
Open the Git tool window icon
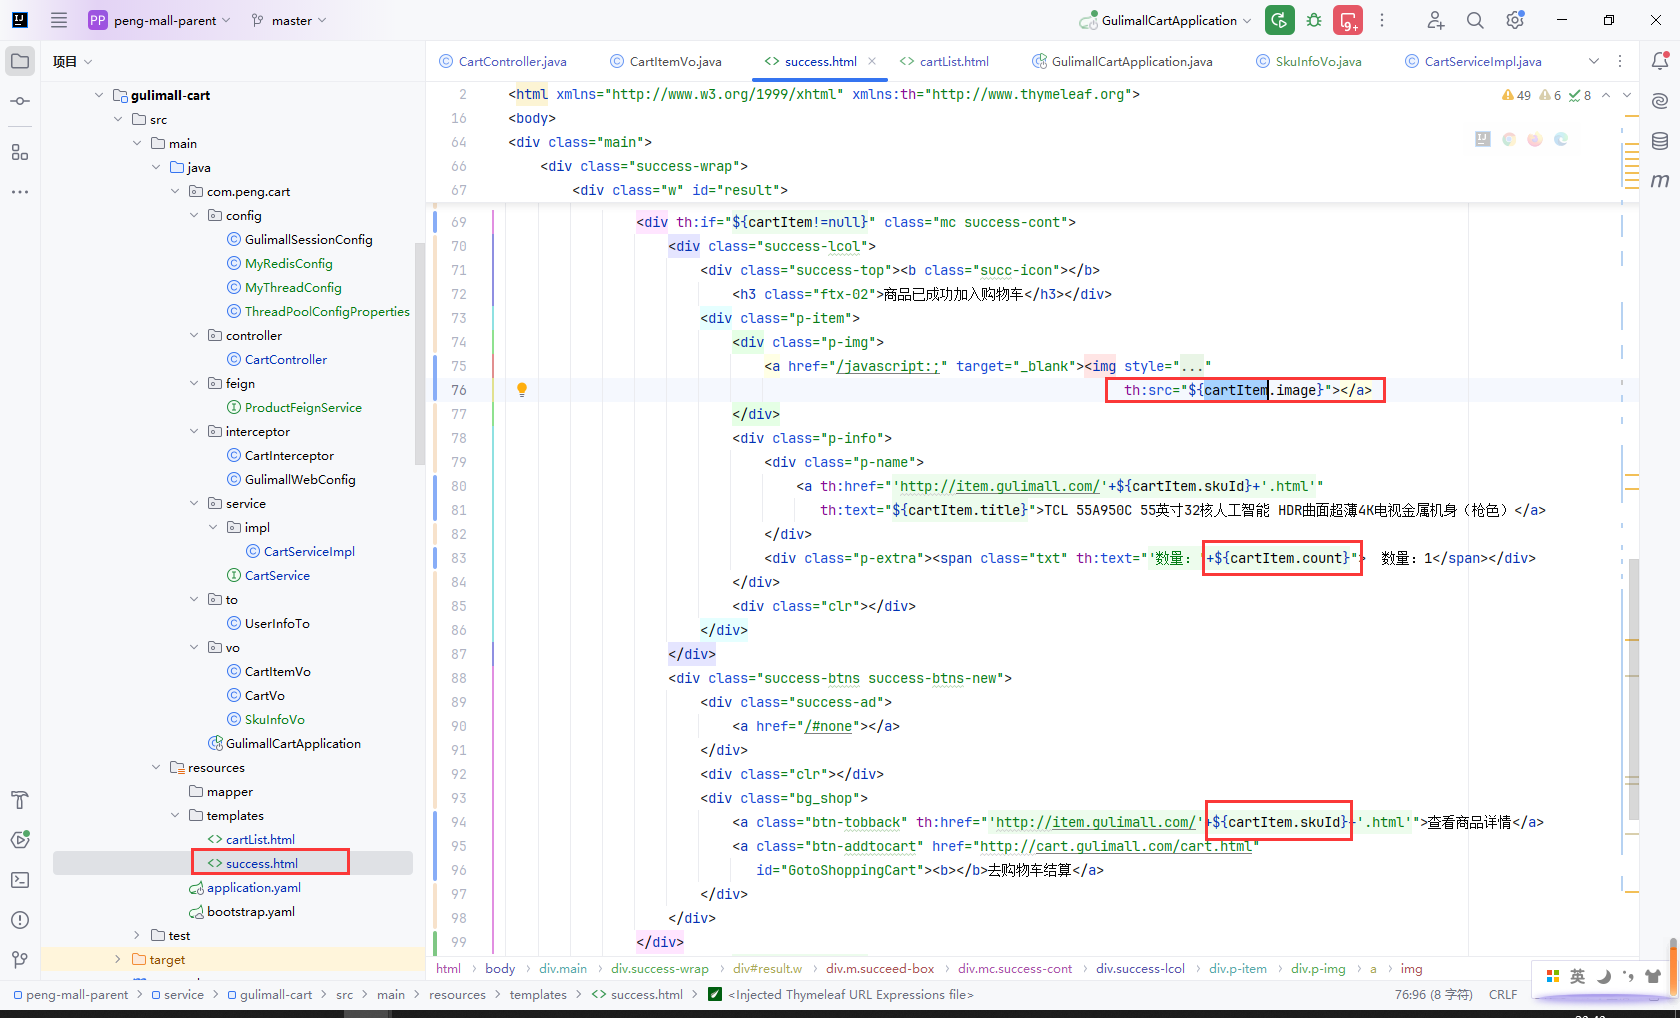coord(20,960)
